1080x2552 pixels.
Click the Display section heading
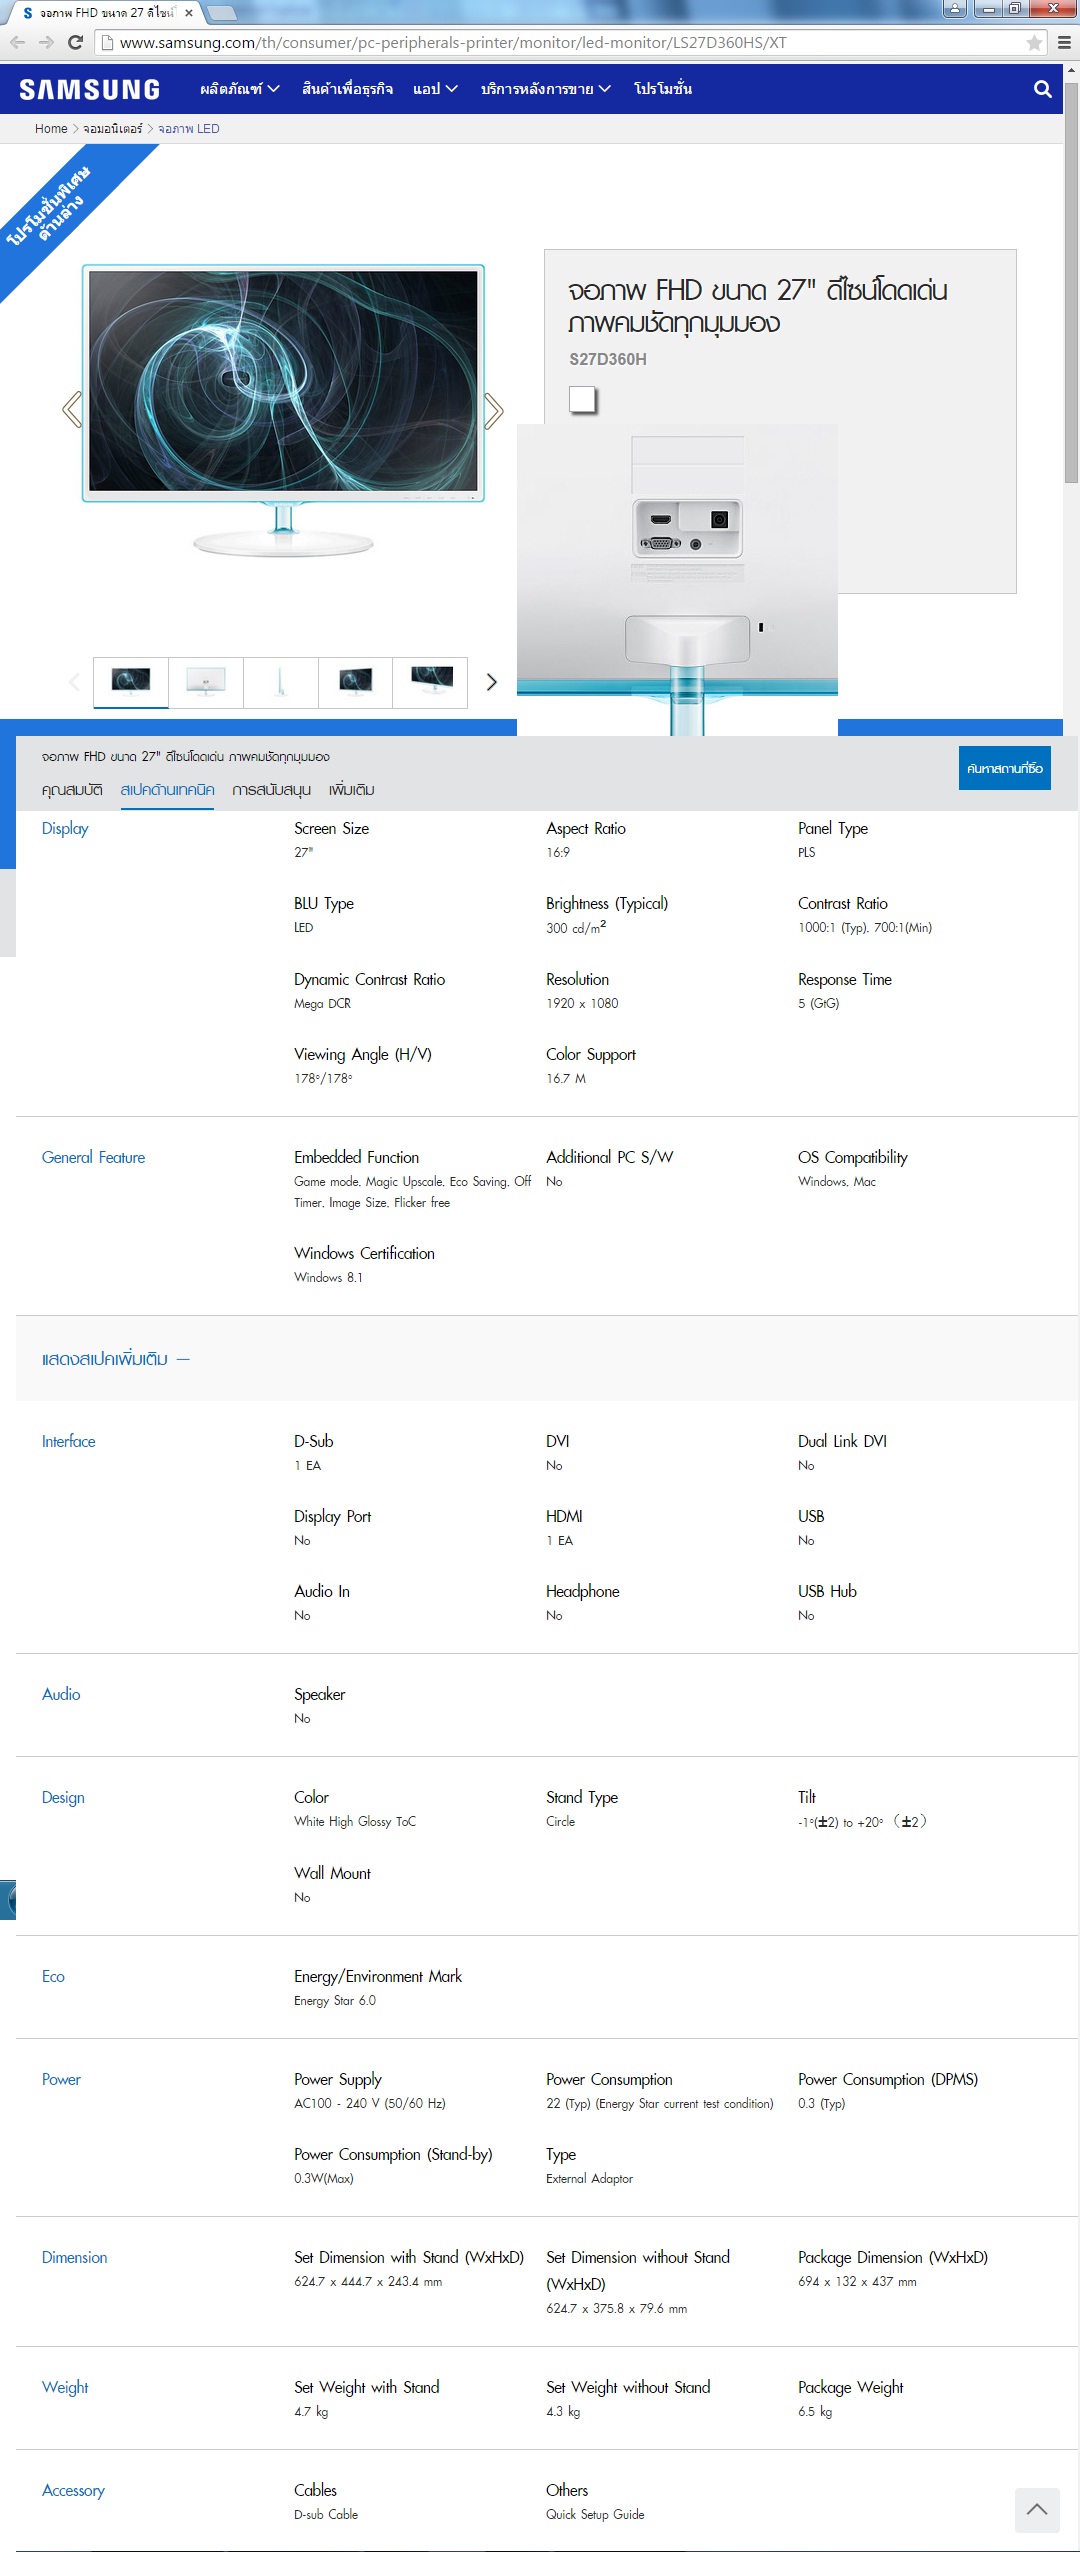click(x=65, y=828)
